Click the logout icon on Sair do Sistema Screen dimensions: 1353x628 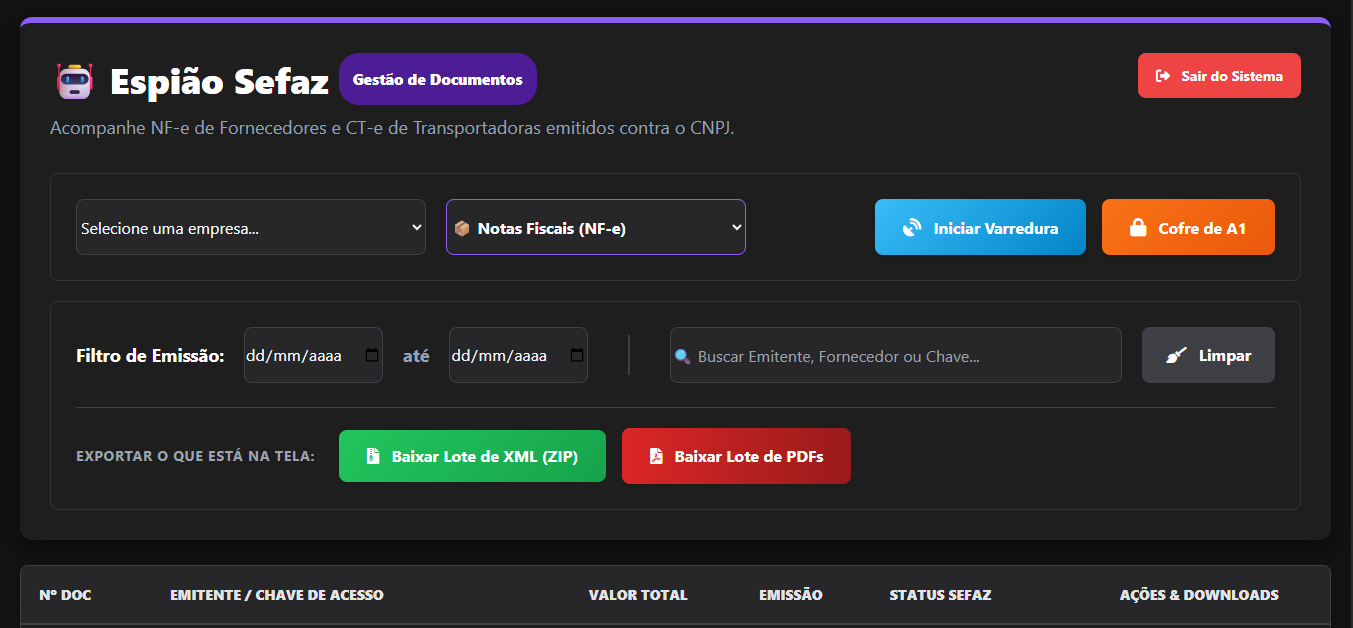1163,76
